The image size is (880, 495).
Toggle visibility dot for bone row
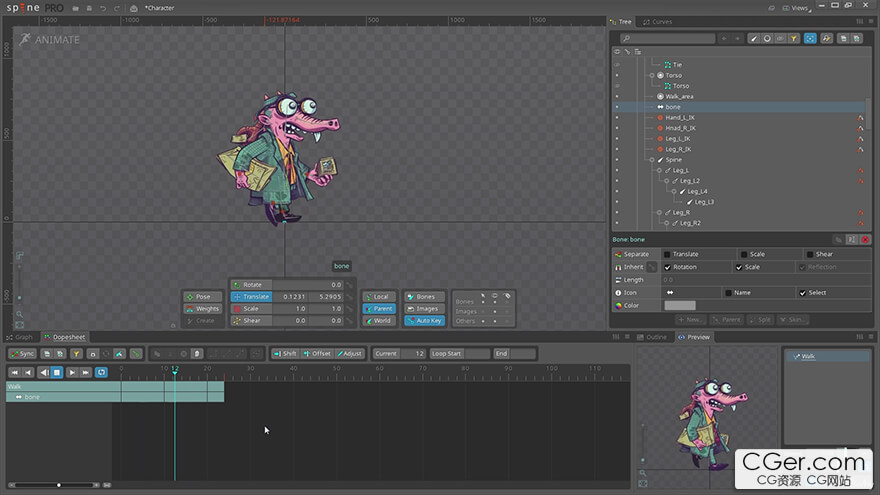pos(617,107)
